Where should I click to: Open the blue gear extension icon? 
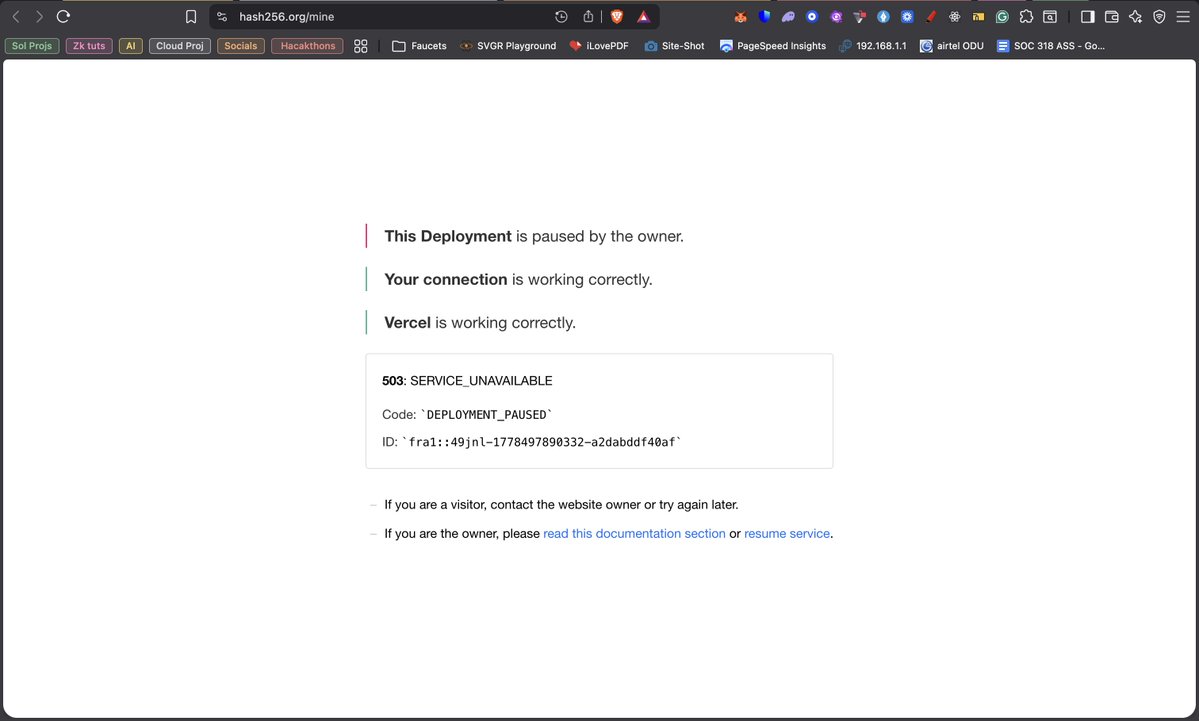[907, 16]
